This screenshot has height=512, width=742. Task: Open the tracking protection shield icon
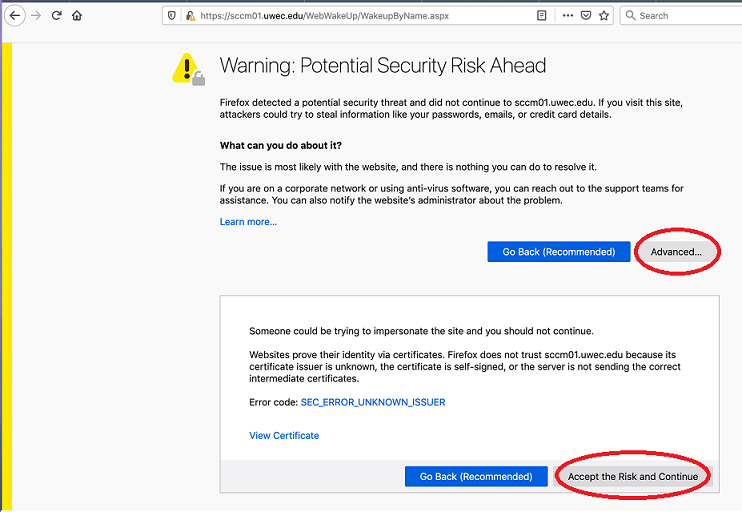pyautogui.click(x=172, y=16)
